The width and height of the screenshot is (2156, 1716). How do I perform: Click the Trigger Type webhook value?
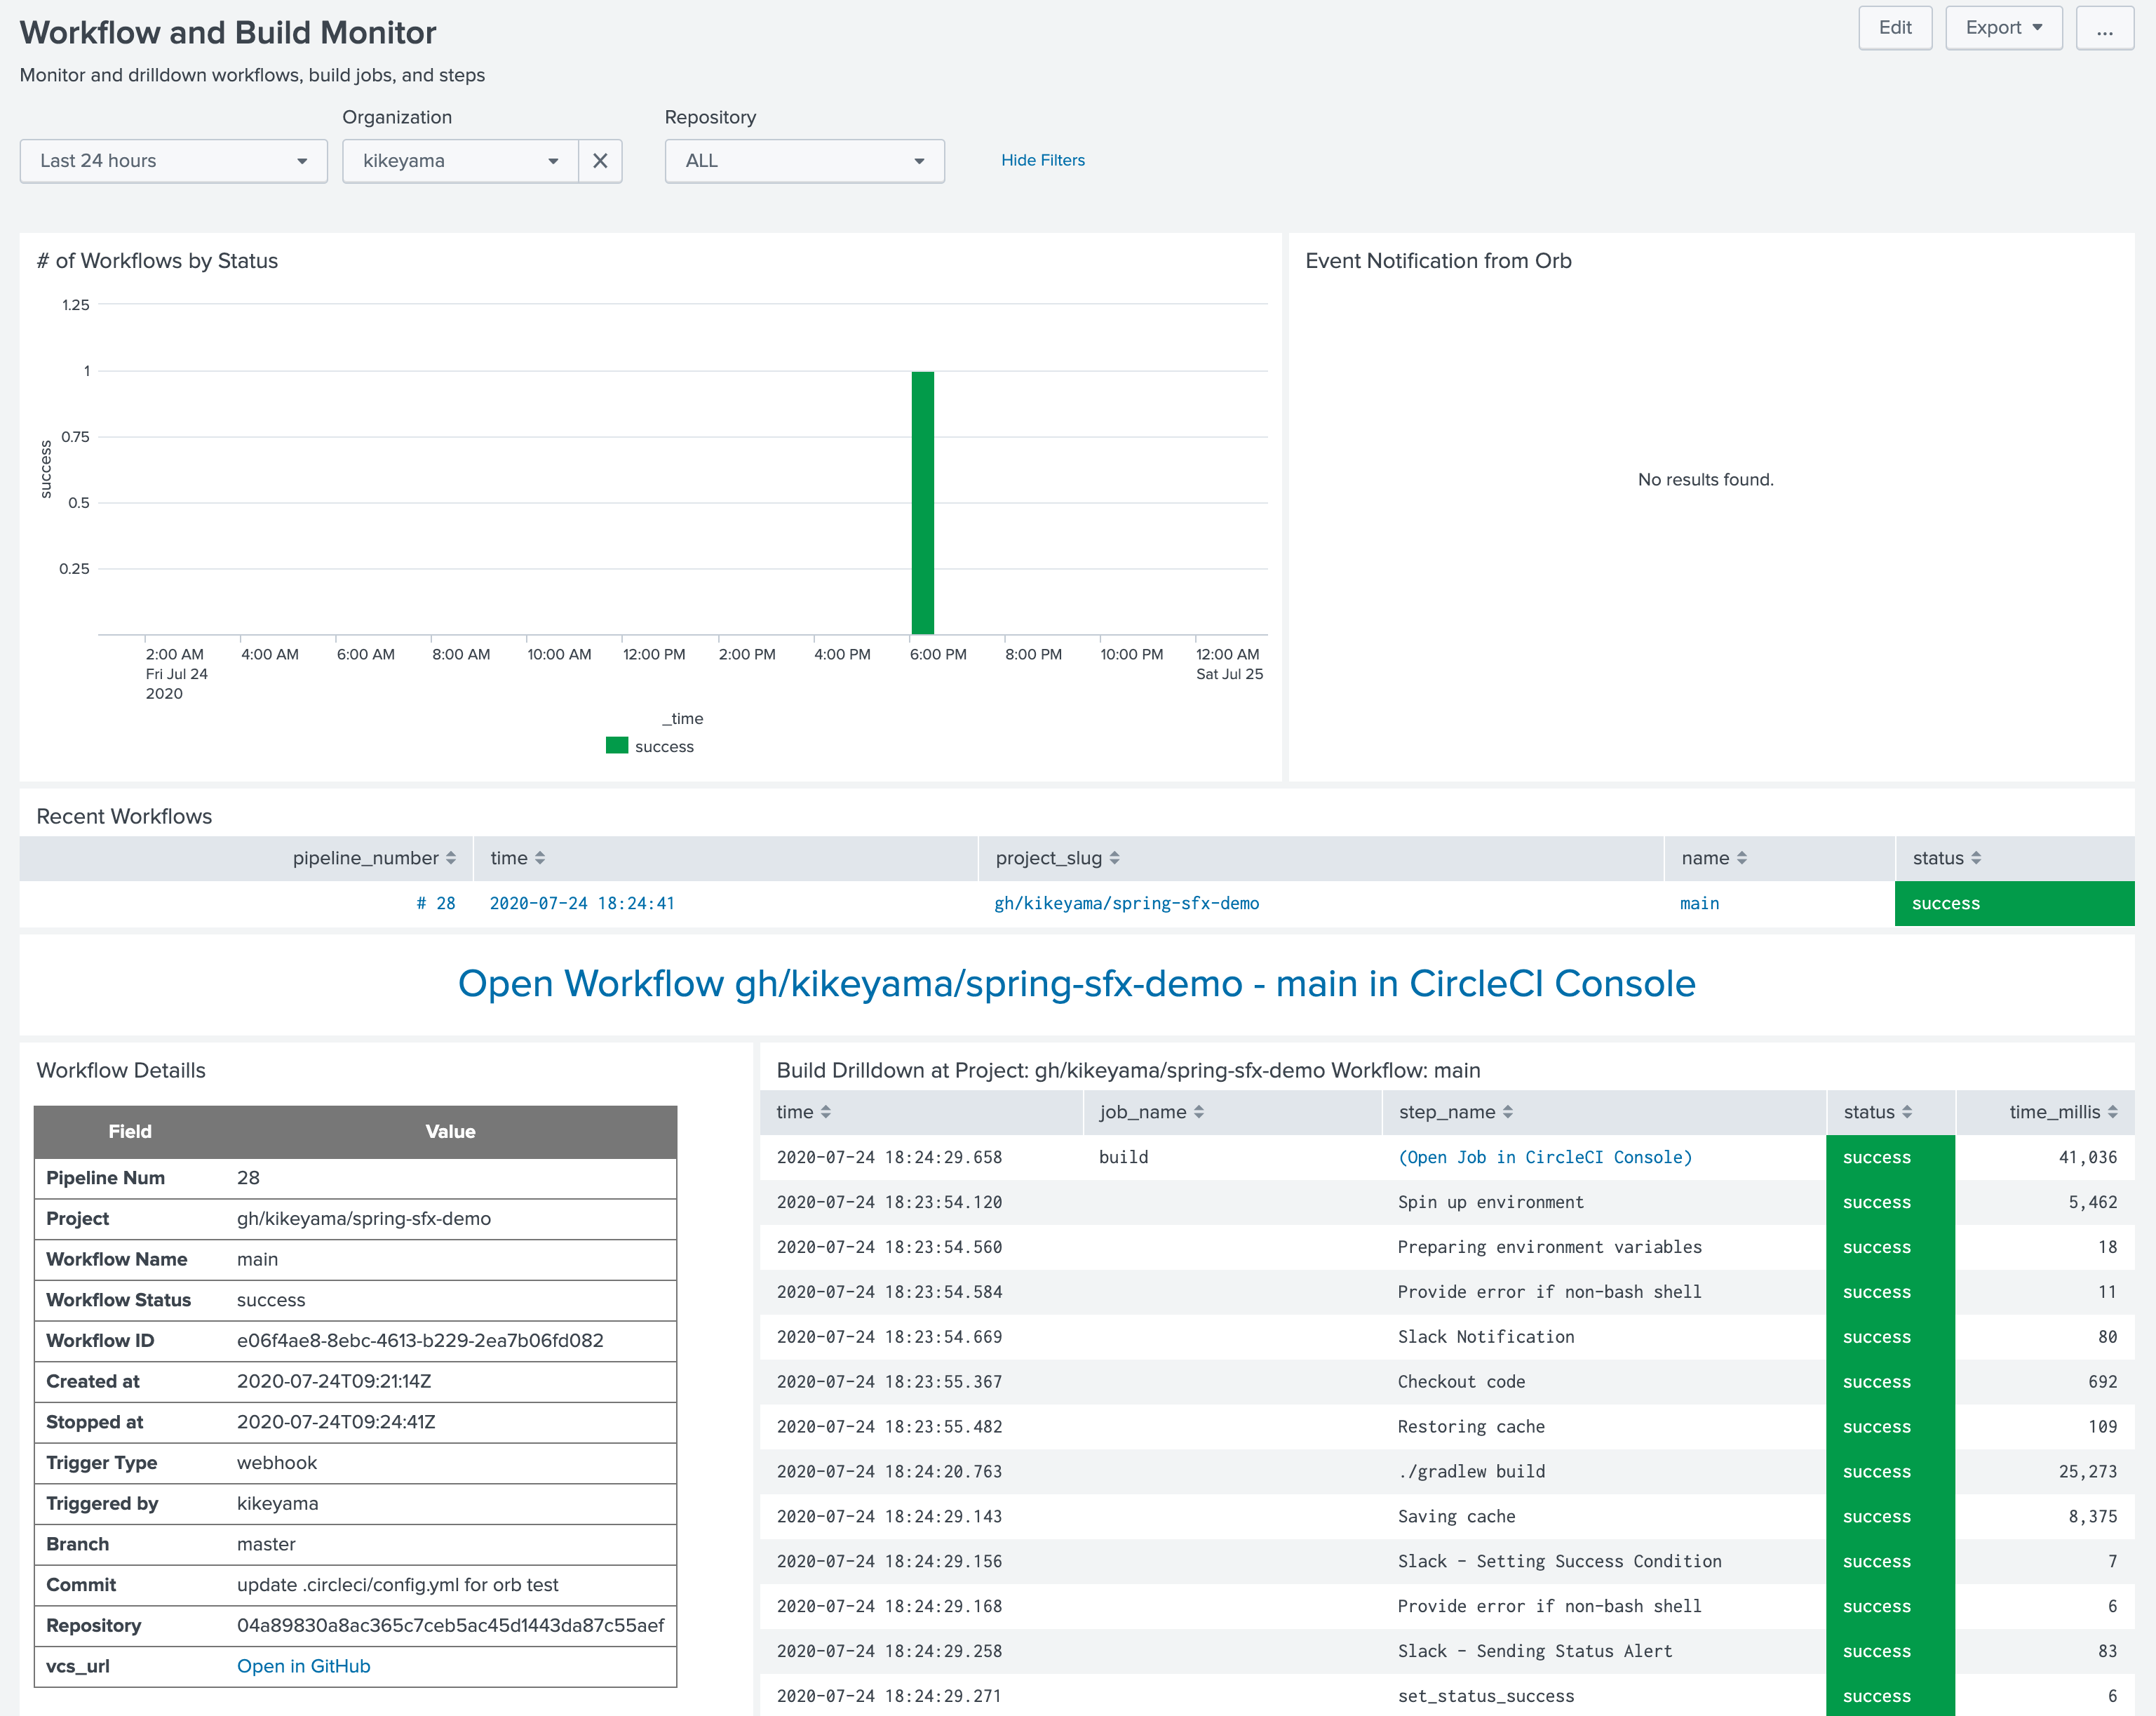[x=277, y=1463]
